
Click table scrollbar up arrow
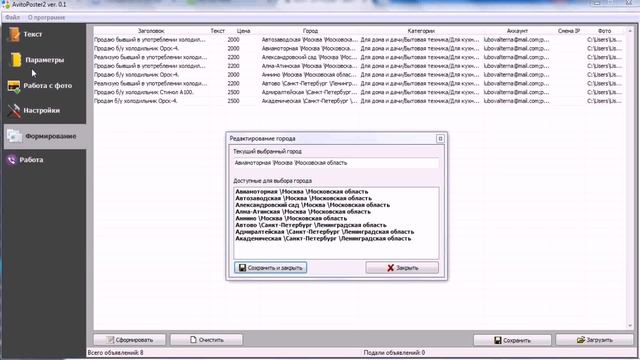(629, 31)
